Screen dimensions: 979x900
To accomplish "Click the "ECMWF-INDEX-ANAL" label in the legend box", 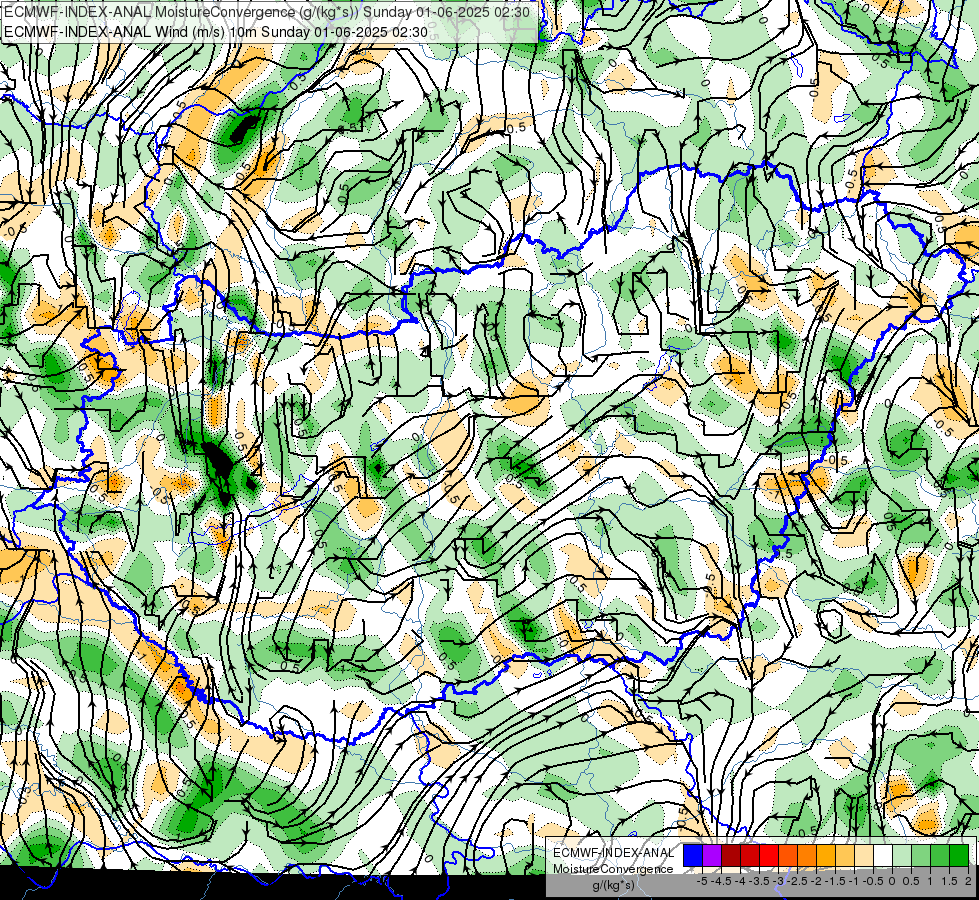I will [614, 853].
